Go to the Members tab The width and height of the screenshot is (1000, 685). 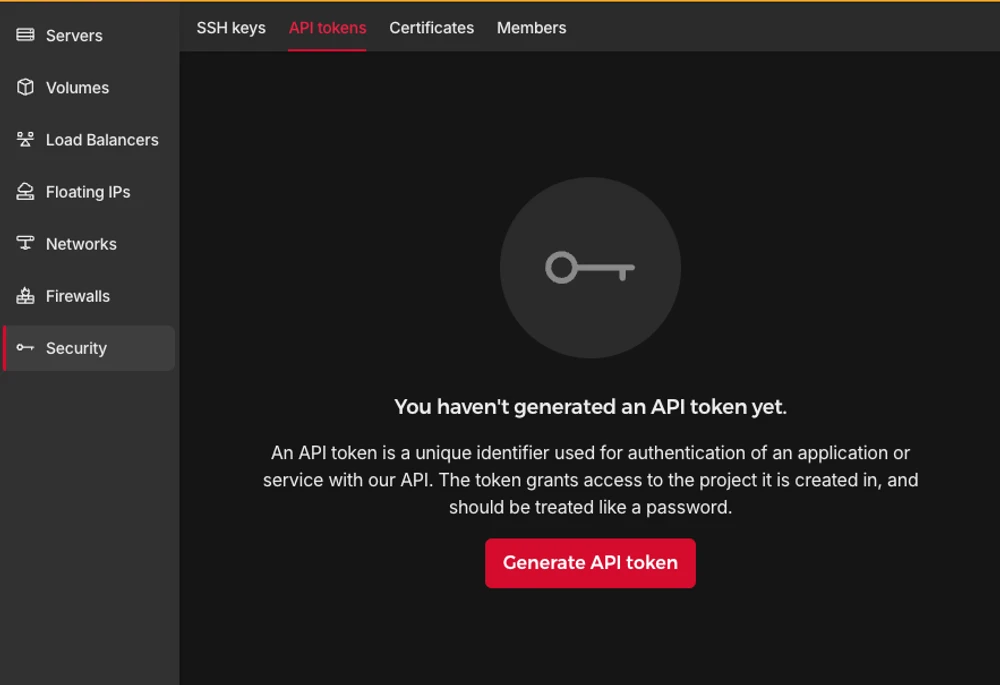(x=531, y=28)
